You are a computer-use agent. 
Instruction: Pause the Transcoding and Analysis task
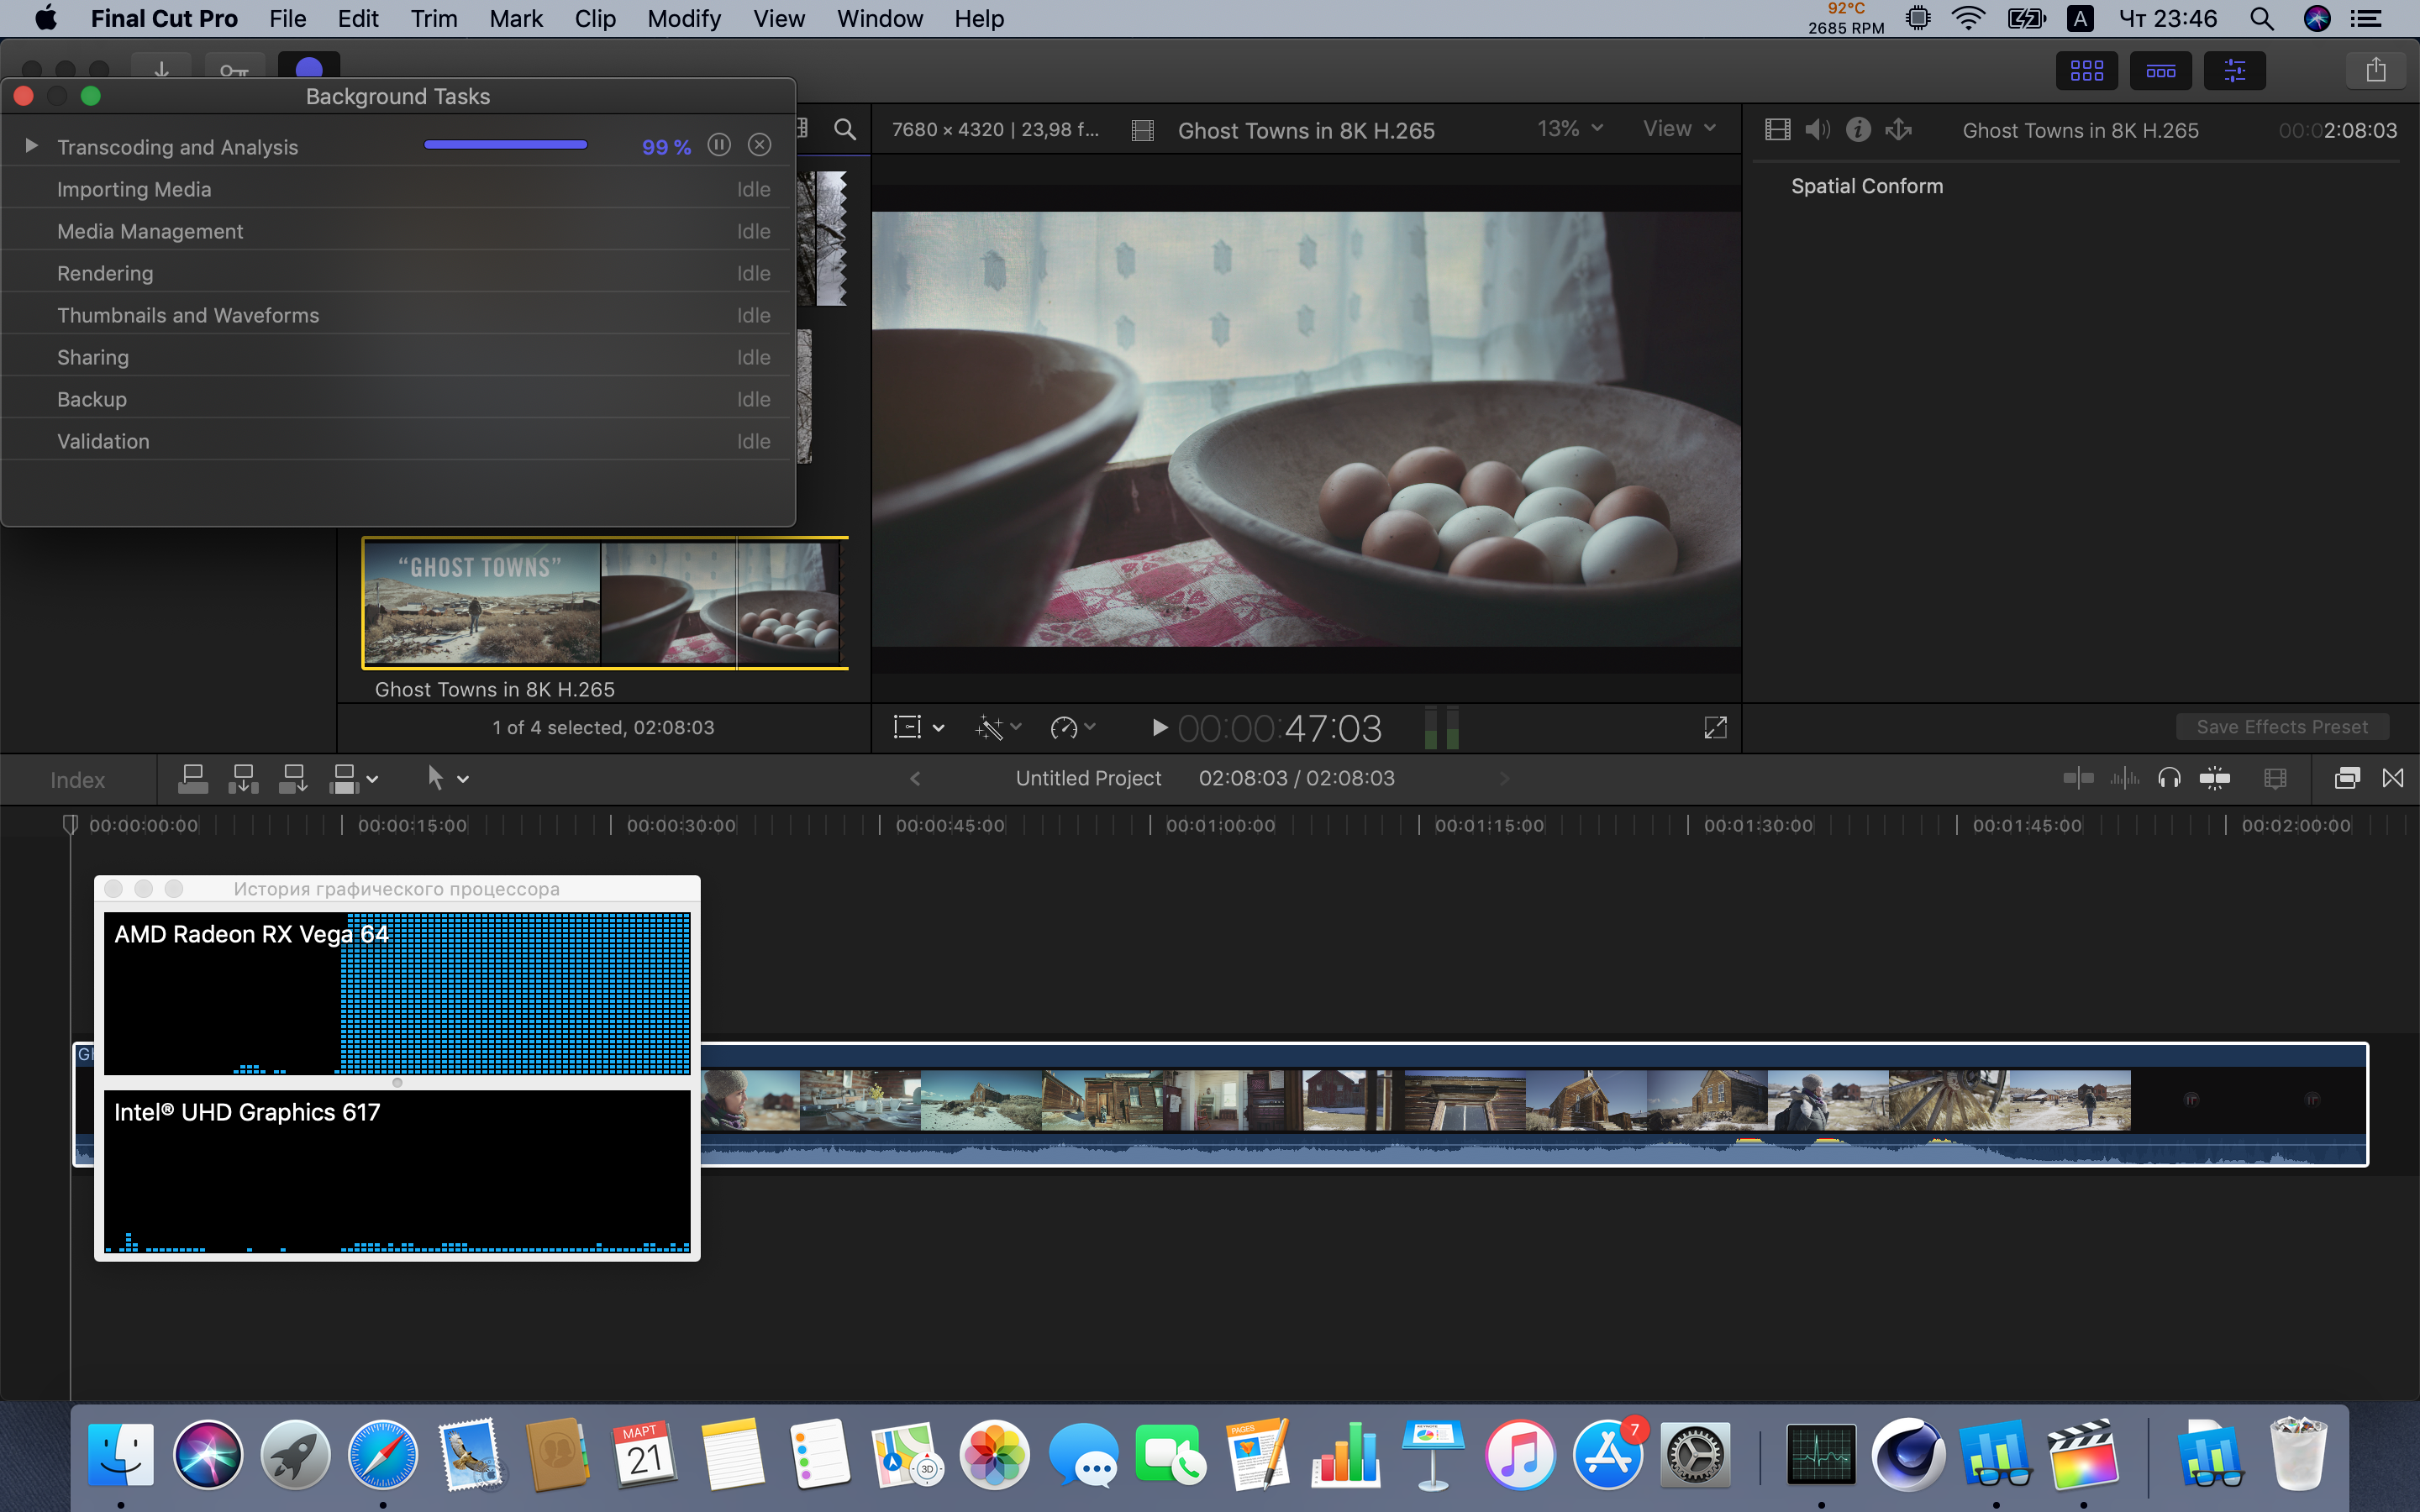point(718,145)
